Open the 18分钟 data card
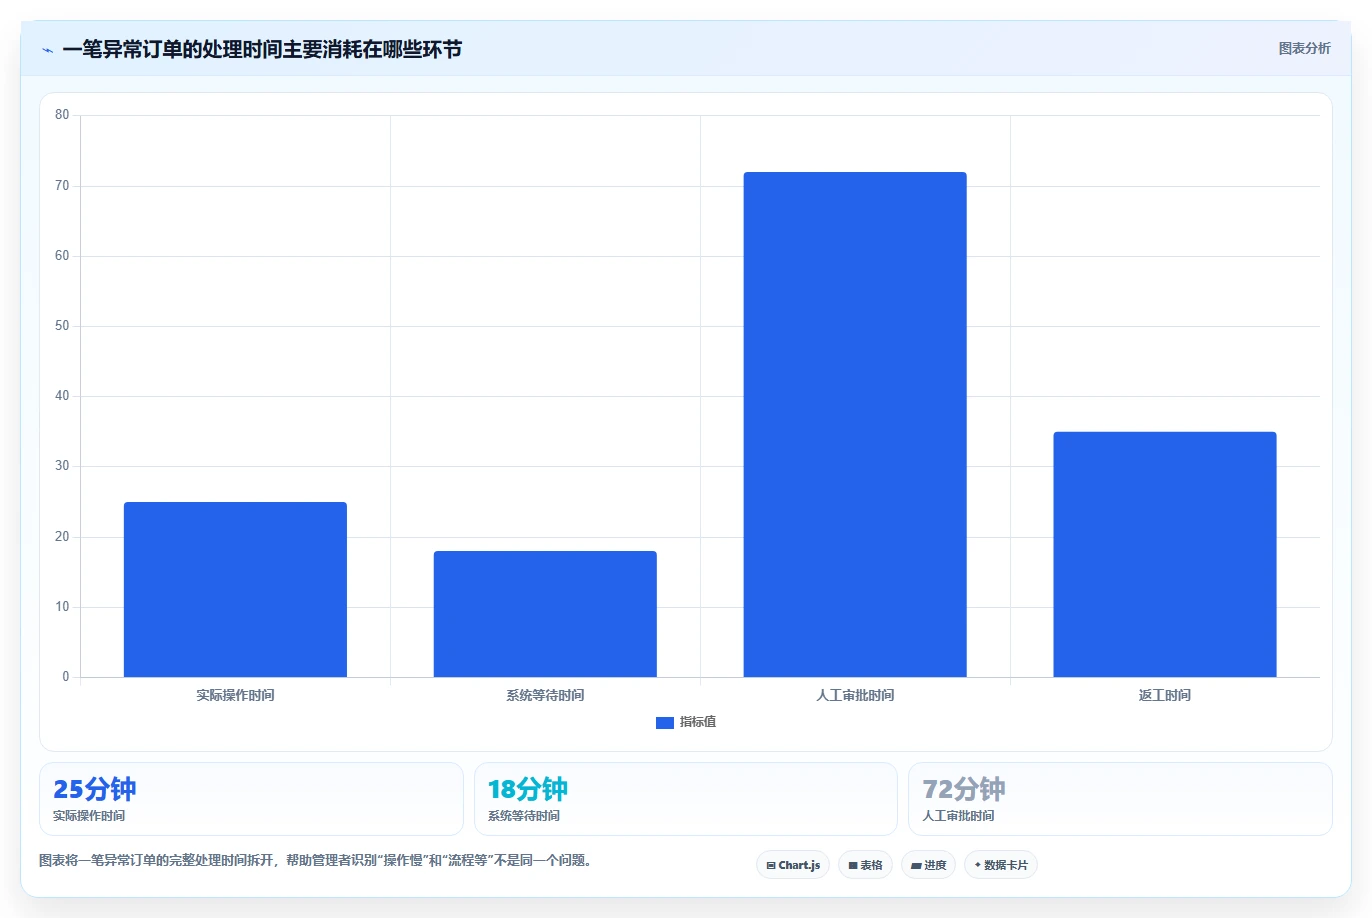The image size is (1372, 918). coord(685,799)
